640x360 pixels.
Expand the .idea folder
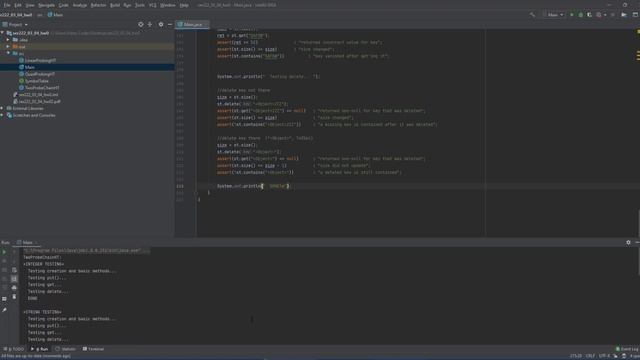(x=8, y=40)
